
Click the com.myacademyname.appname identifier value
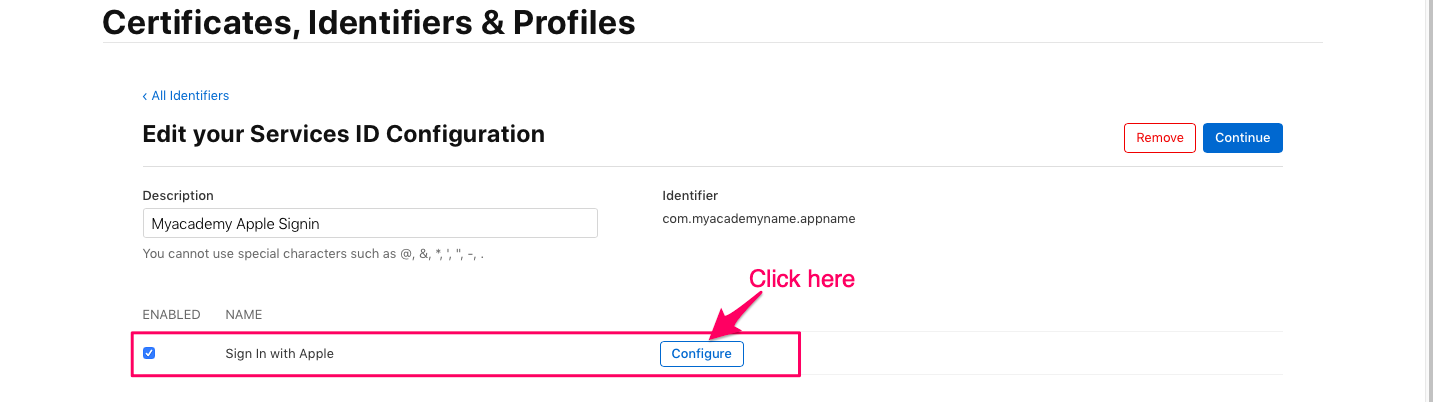click(758, 218)
